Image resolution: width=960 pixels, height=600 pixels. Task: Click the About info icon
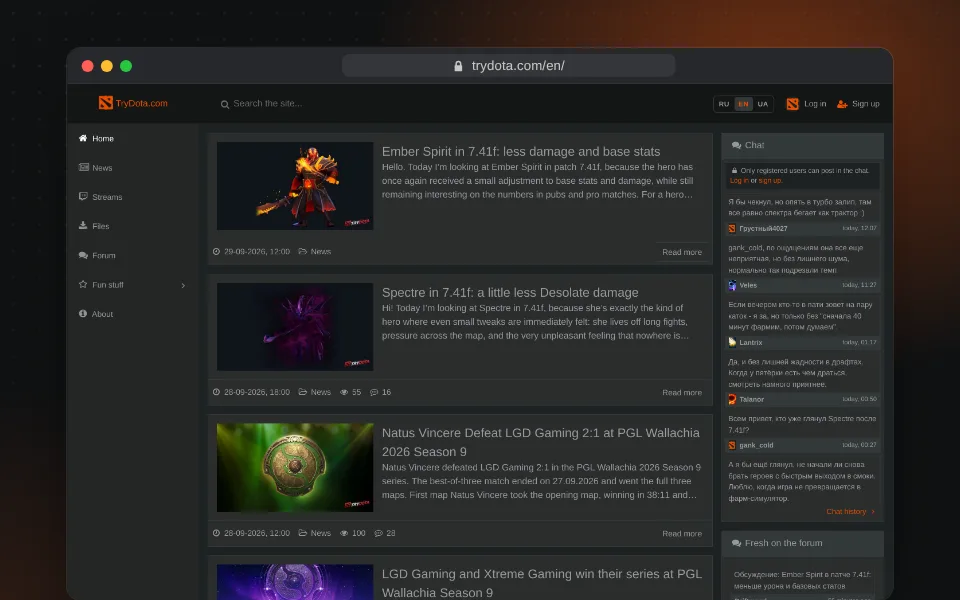(83, 313)
